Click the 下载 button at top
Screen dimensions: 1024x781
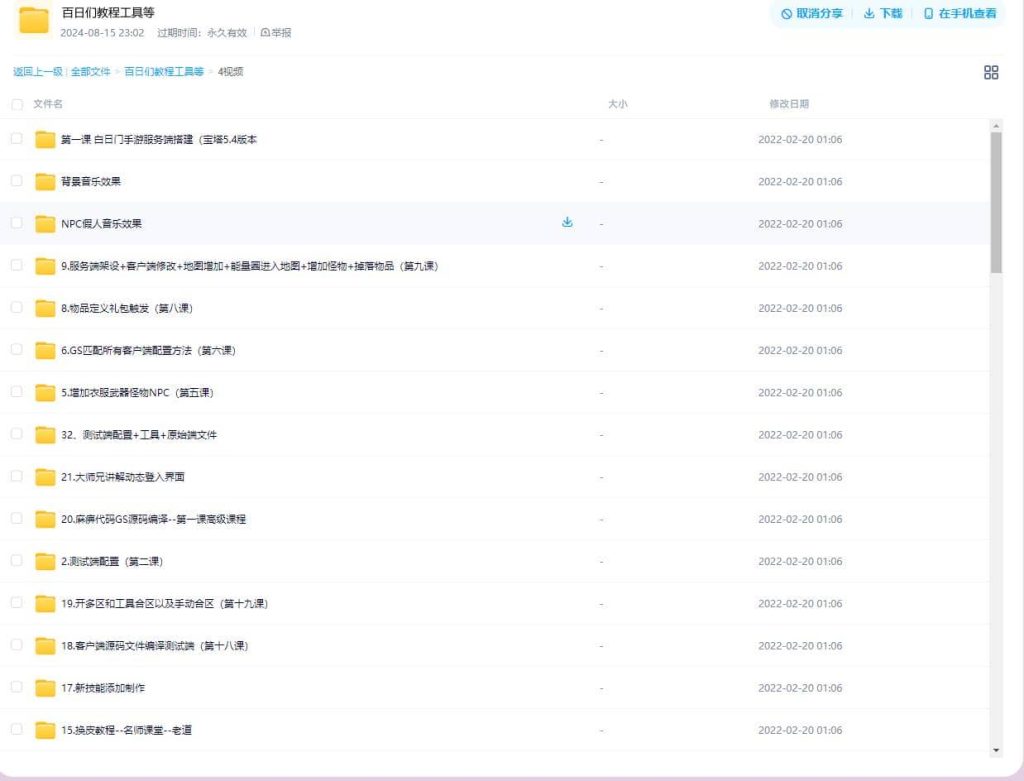(x=883, y=14)
